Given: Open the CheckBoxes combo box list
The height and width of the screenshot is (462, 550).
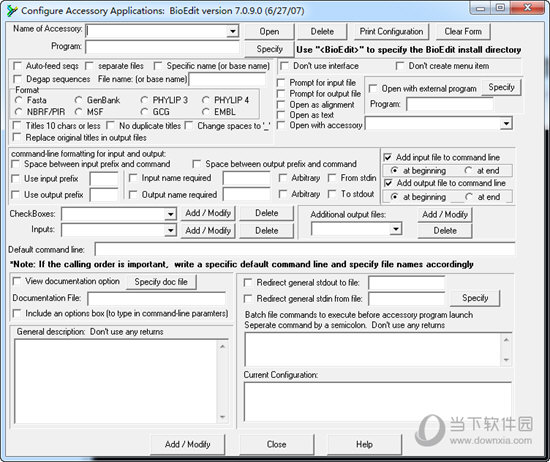Looking at the screenshot, I should point(170,214).
